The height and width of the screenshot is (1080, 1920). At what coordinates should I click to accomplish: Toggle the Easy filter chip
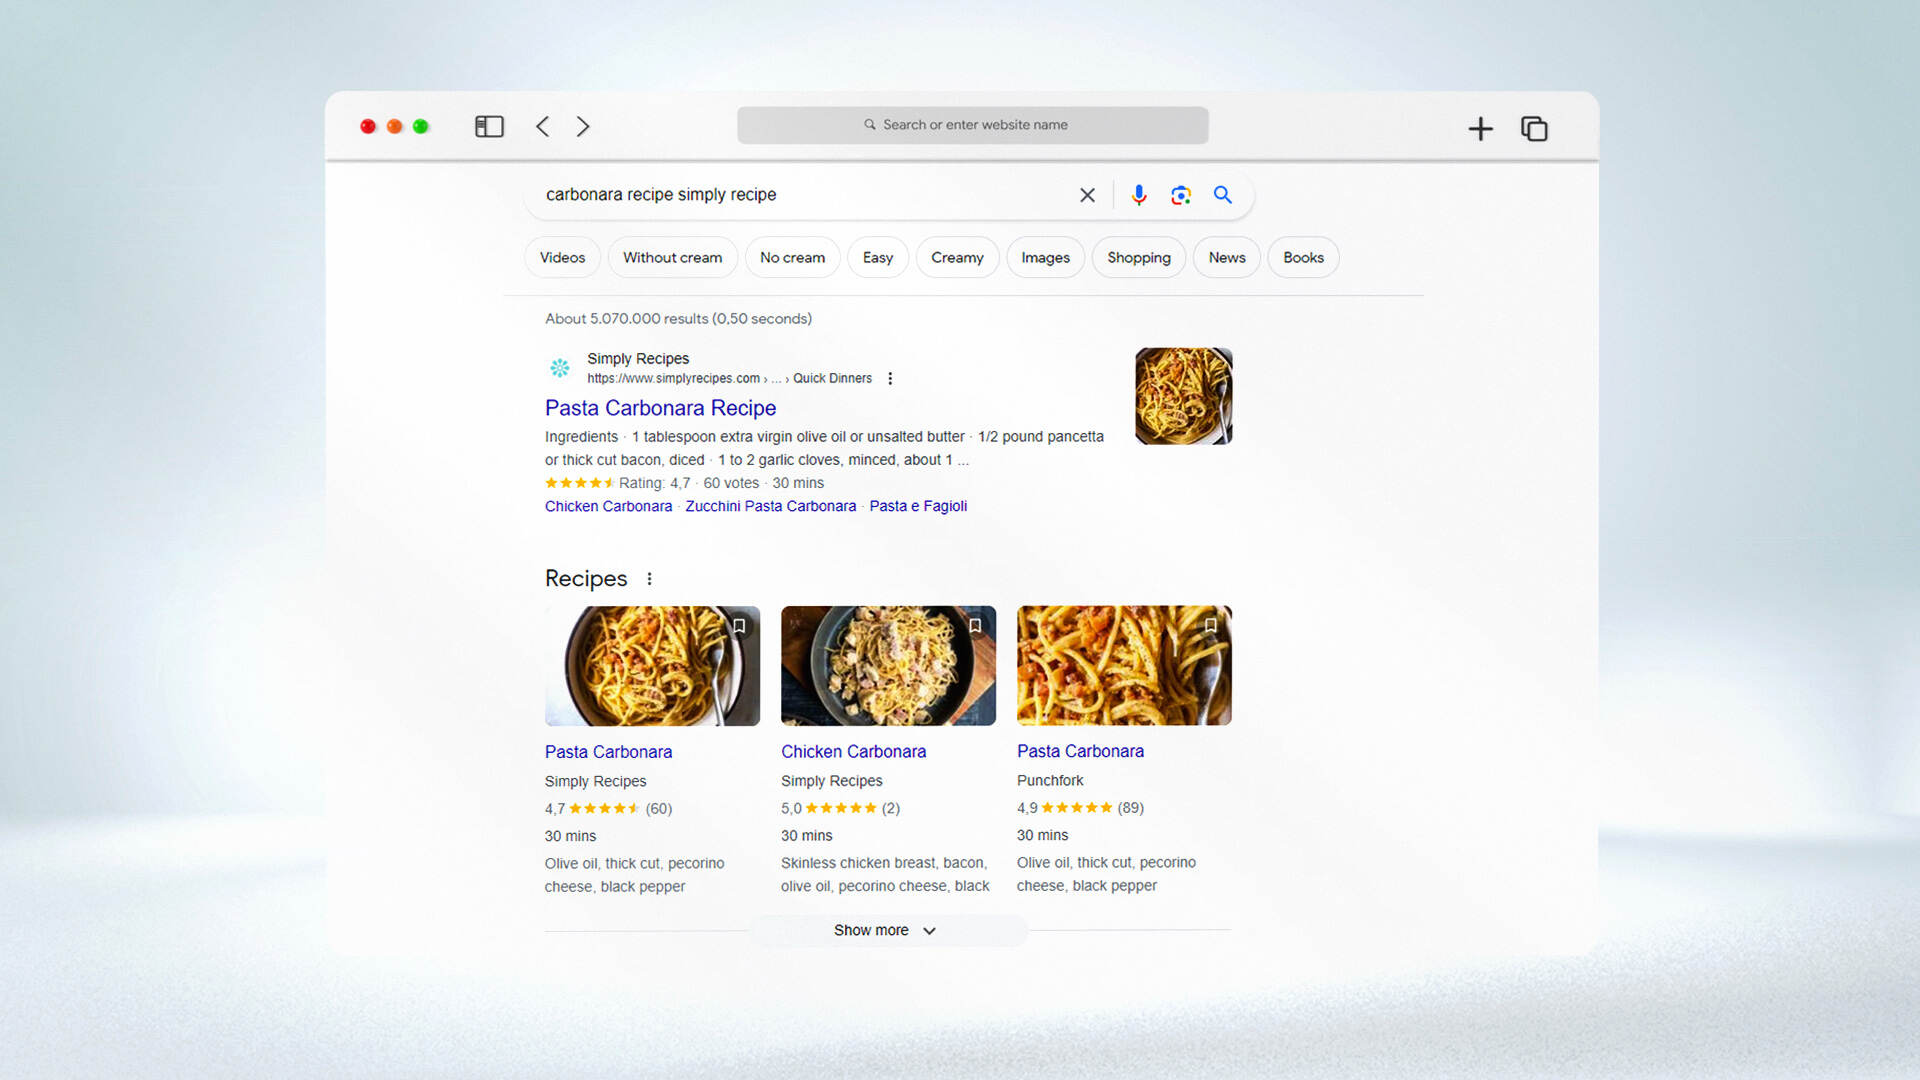pos(877,257)
